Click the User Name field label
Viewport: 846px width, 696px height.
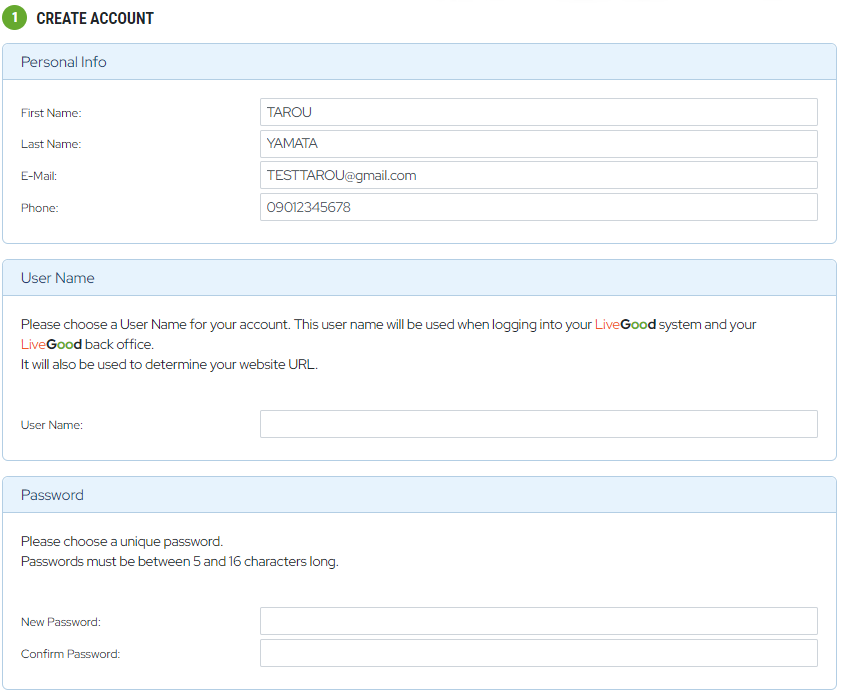(52, 425)
